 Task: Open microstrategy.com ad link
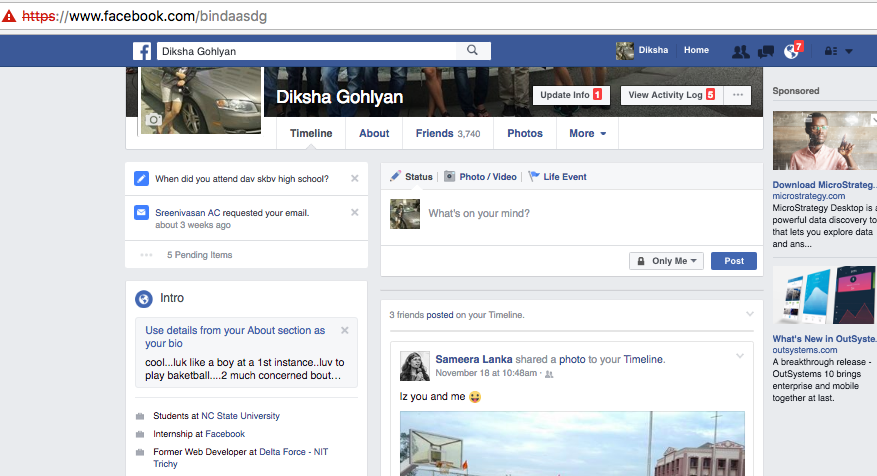tap(809, 196)
